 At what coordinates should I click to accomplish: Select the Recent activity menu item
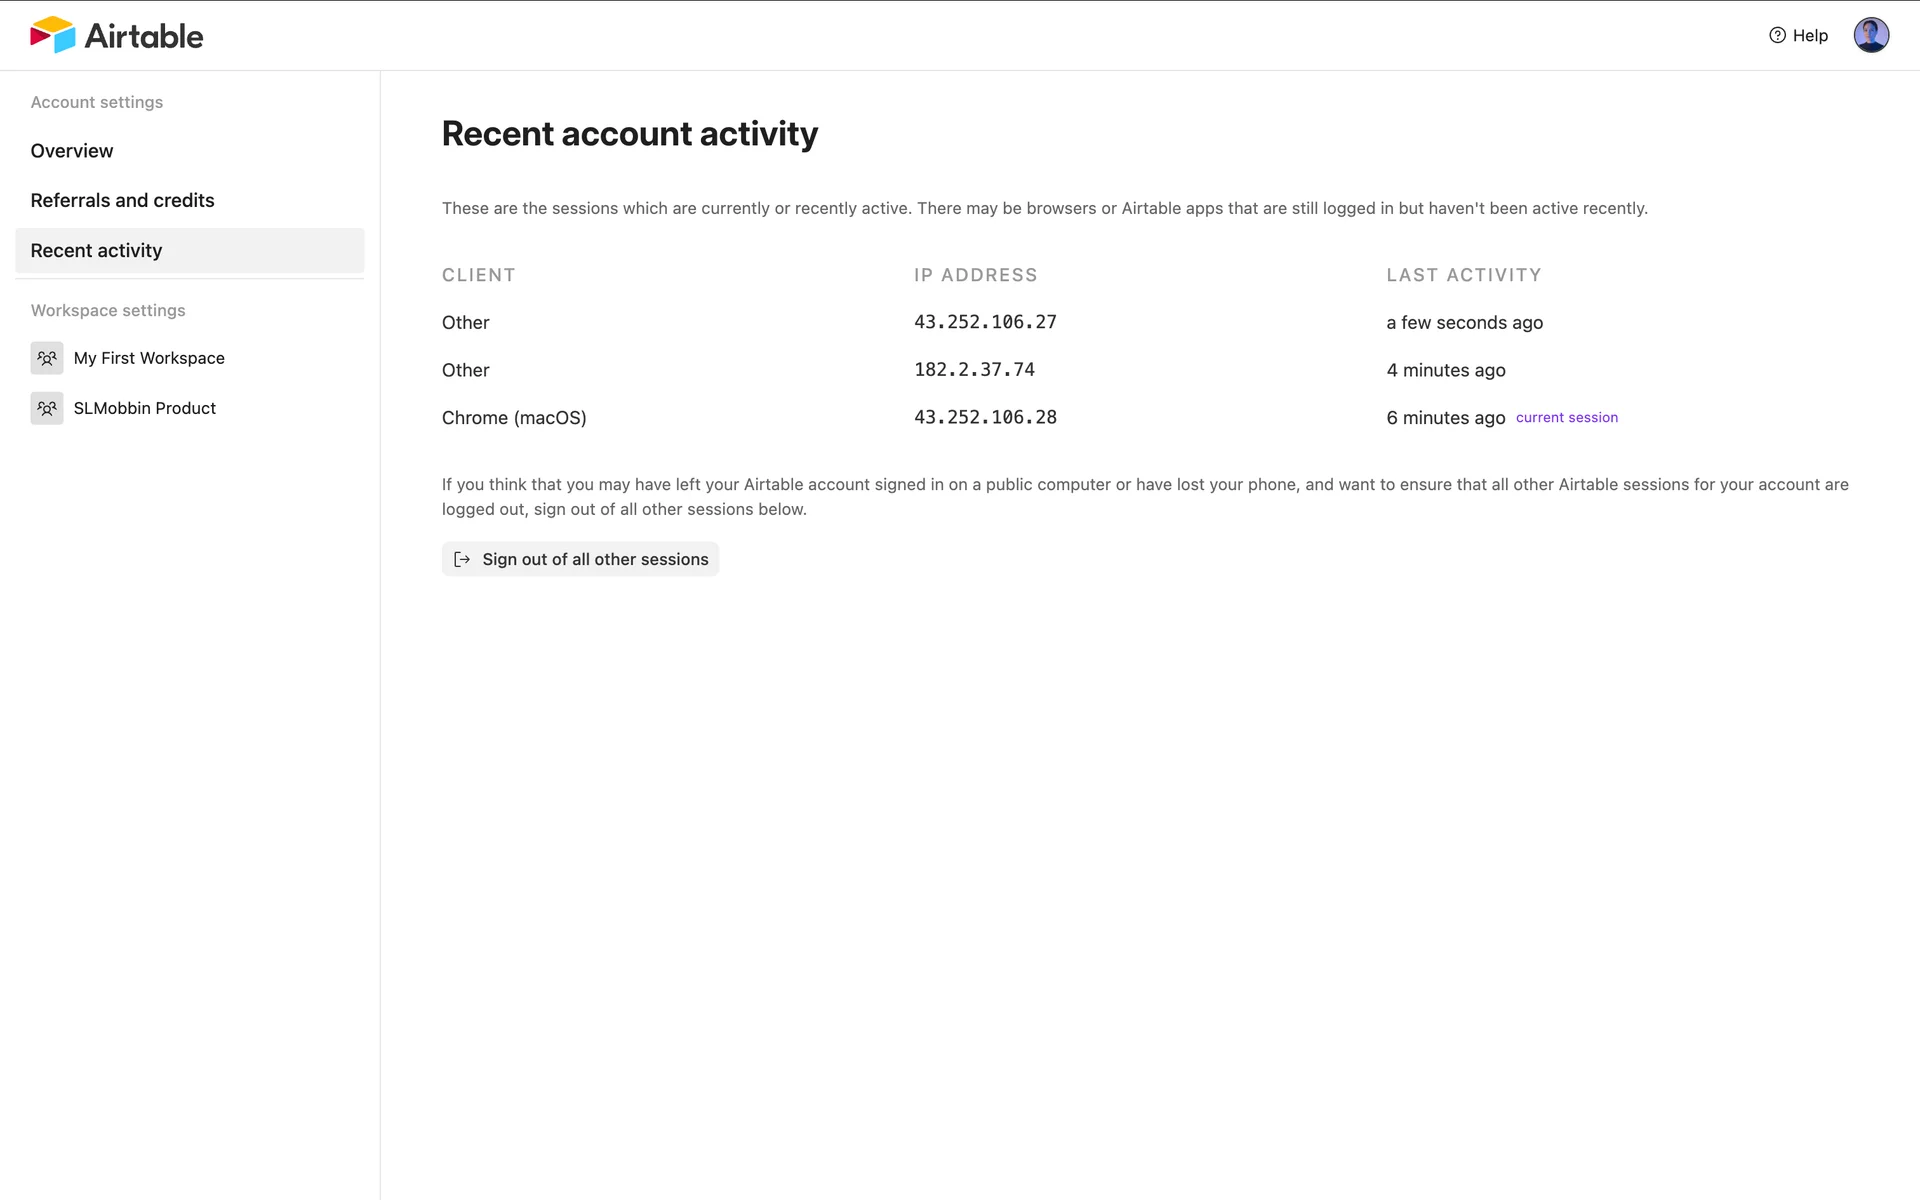click(x=96, y=251)
